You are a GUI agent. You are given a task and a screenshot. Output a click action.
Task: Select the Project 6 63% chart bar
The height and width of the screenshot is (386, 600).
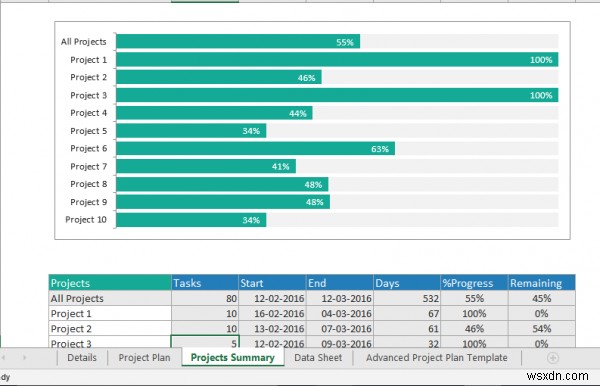(x=256, y=148)
